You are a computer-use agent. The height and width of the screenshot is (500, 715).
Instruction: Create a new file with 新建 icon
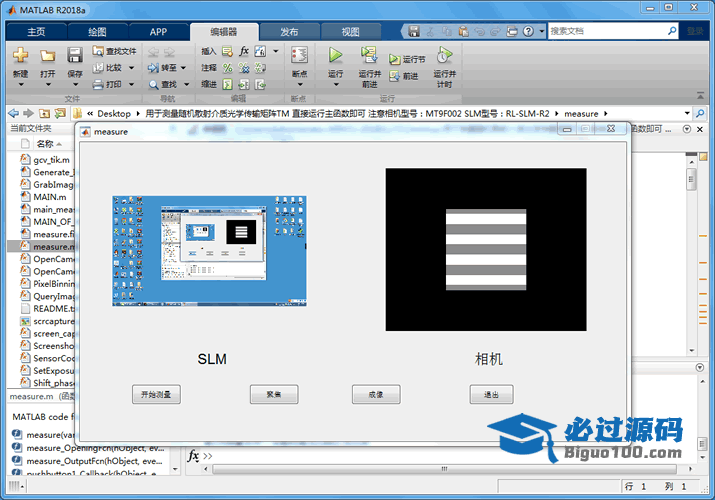tap(20, 55)
